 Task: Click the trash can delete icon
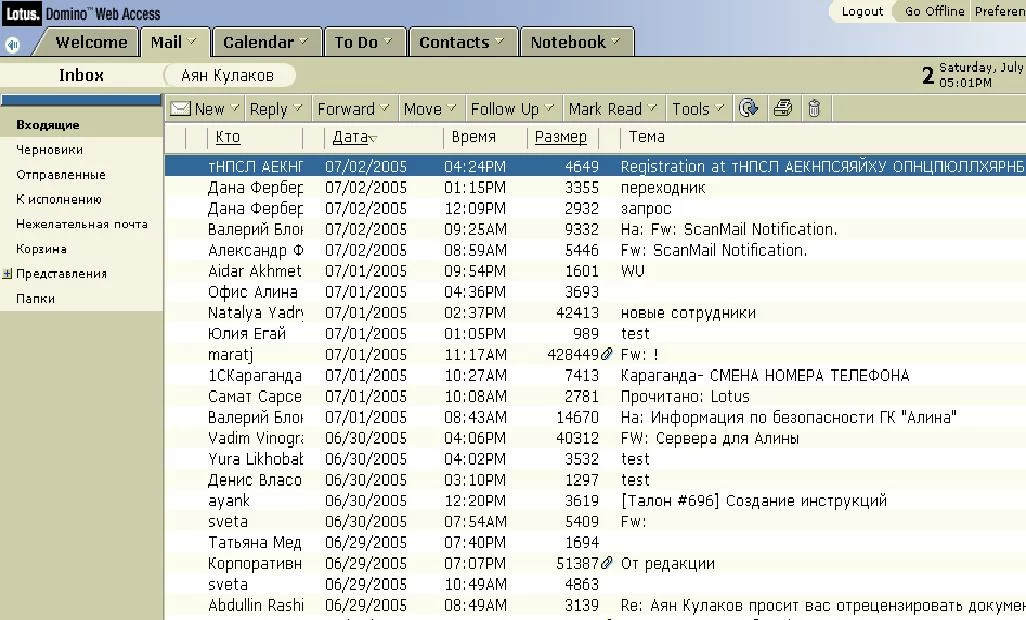pyautogui.click(x=814, y=109)
